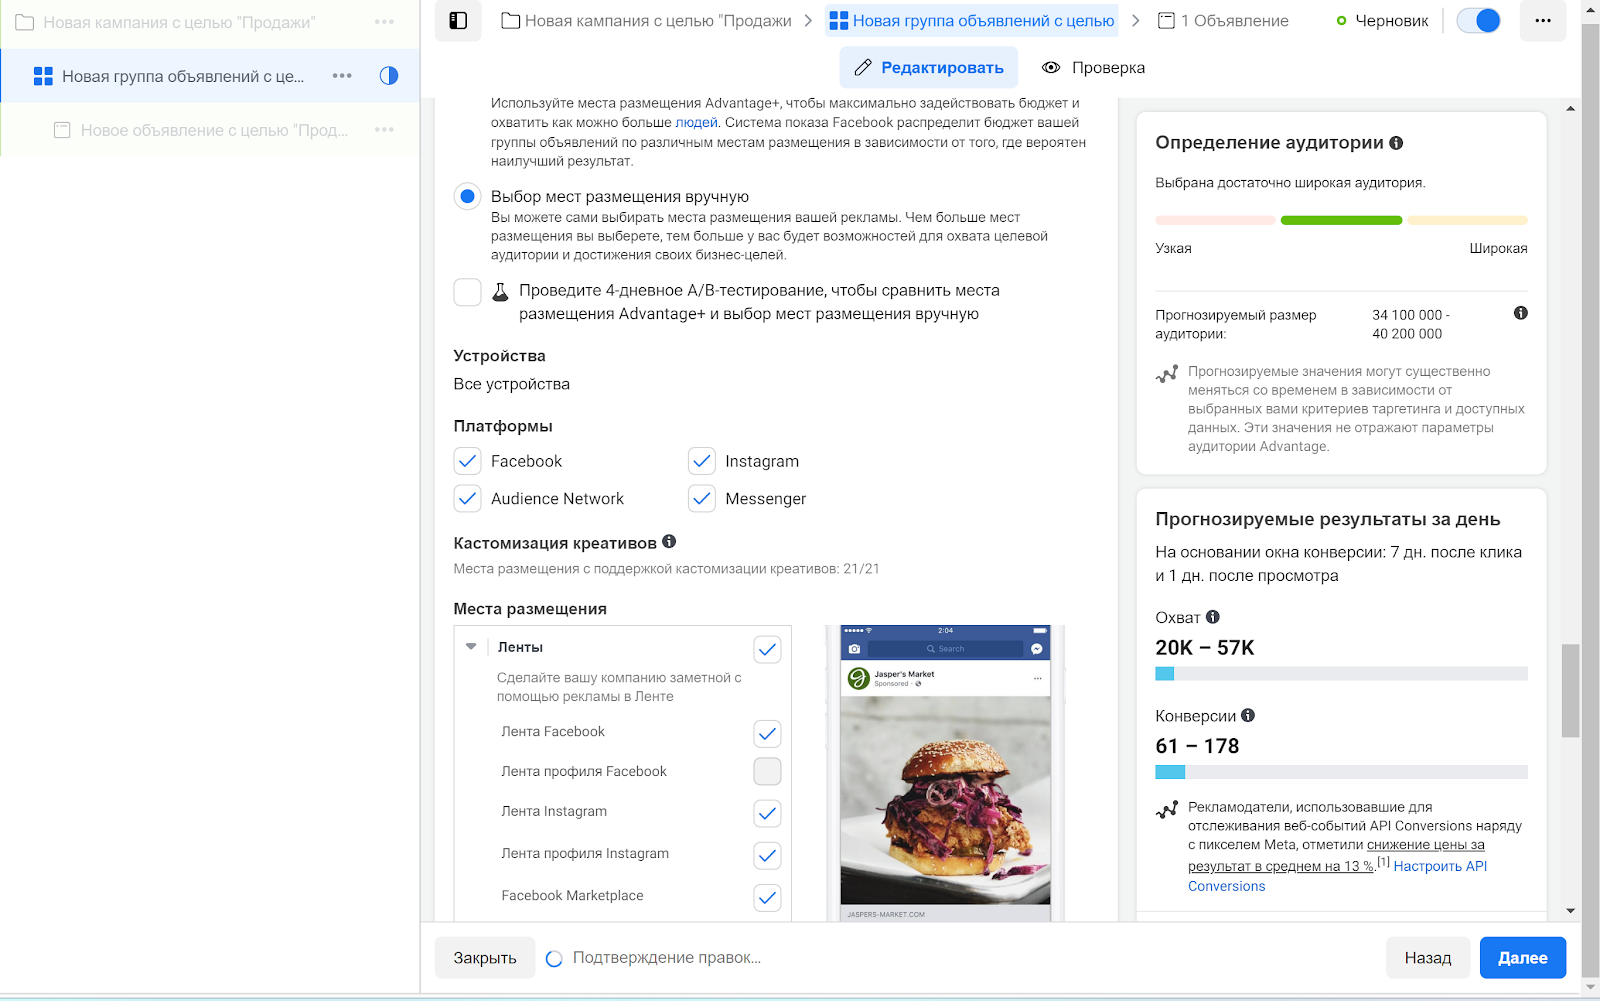Image resolution: width=1600 pixels, height=1001 pixels.
Task: Open more options for ad set in sidebar
Action: pyautogui.click(x=342, y=76)
